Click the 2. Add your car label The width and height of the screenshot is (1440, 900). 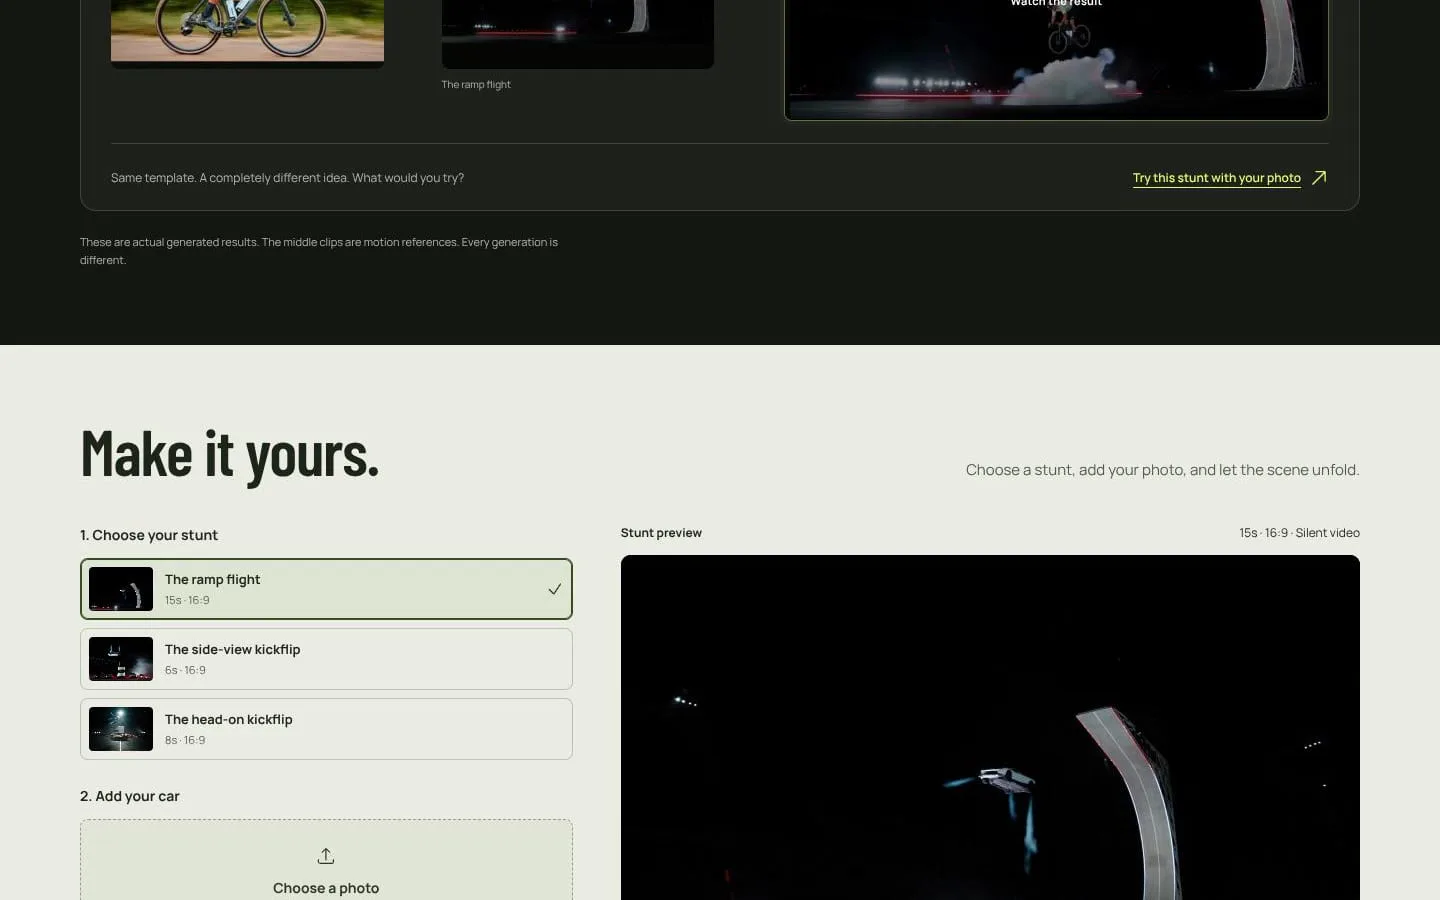pos(130,796)
